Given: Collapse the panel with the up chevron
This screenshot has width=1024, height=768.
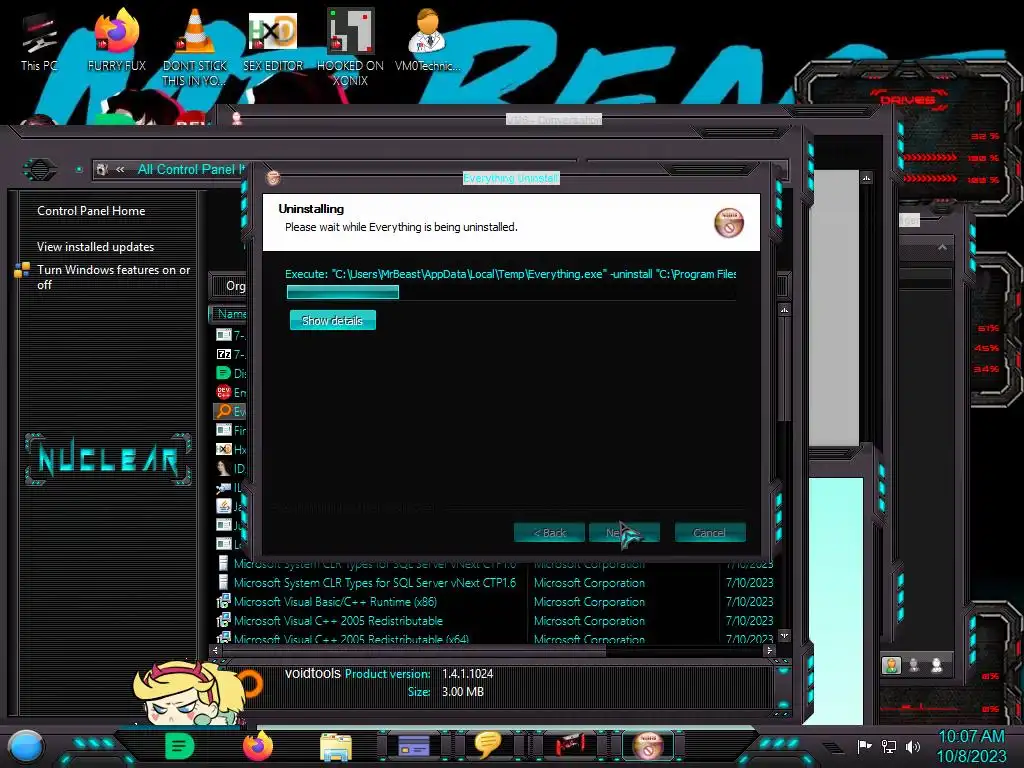Looking at the screenshot, I should tap(942, 247).
